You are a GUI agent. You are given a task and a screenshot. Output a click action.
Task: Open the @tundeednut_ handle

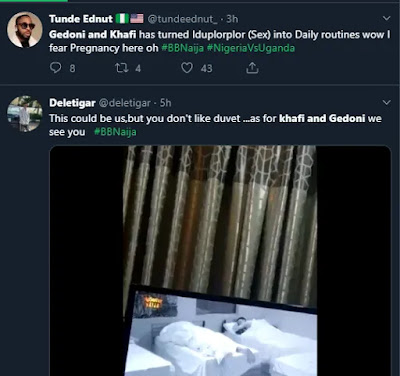pos(182,19)
